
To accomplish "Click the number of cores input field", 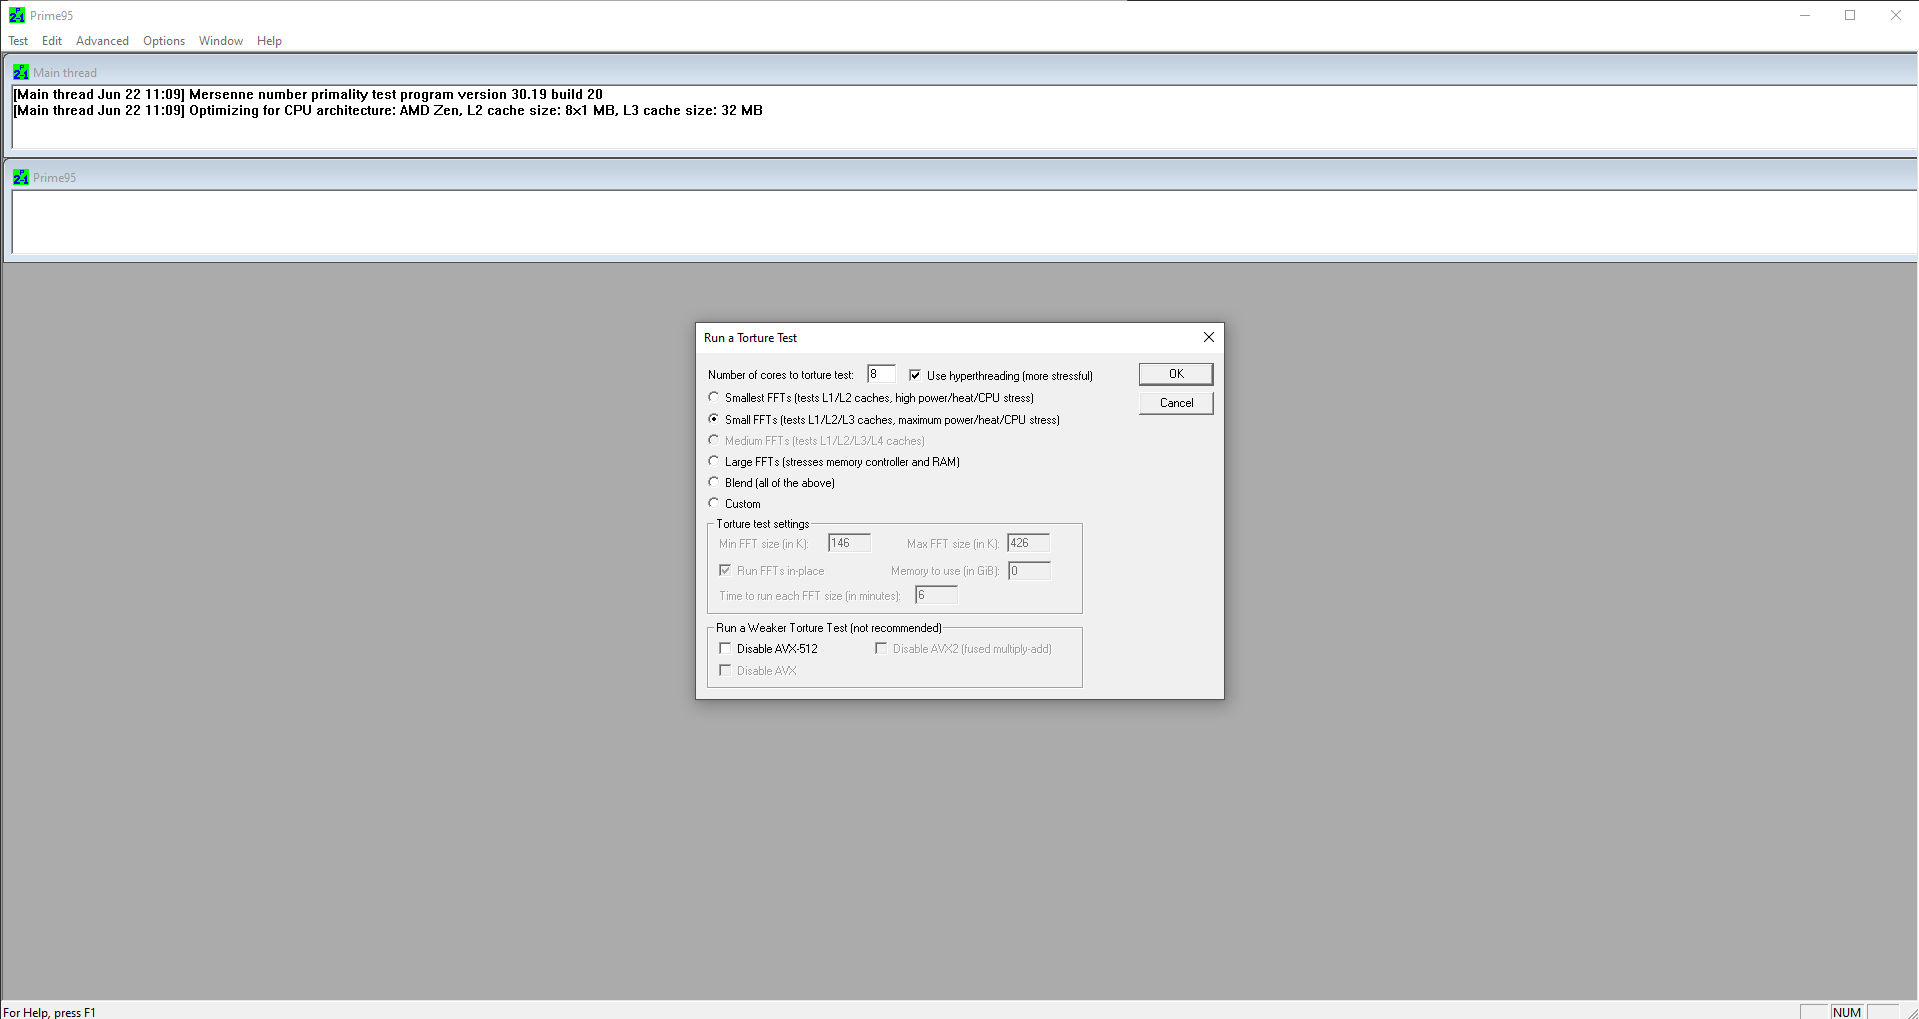I will (881, 374).
